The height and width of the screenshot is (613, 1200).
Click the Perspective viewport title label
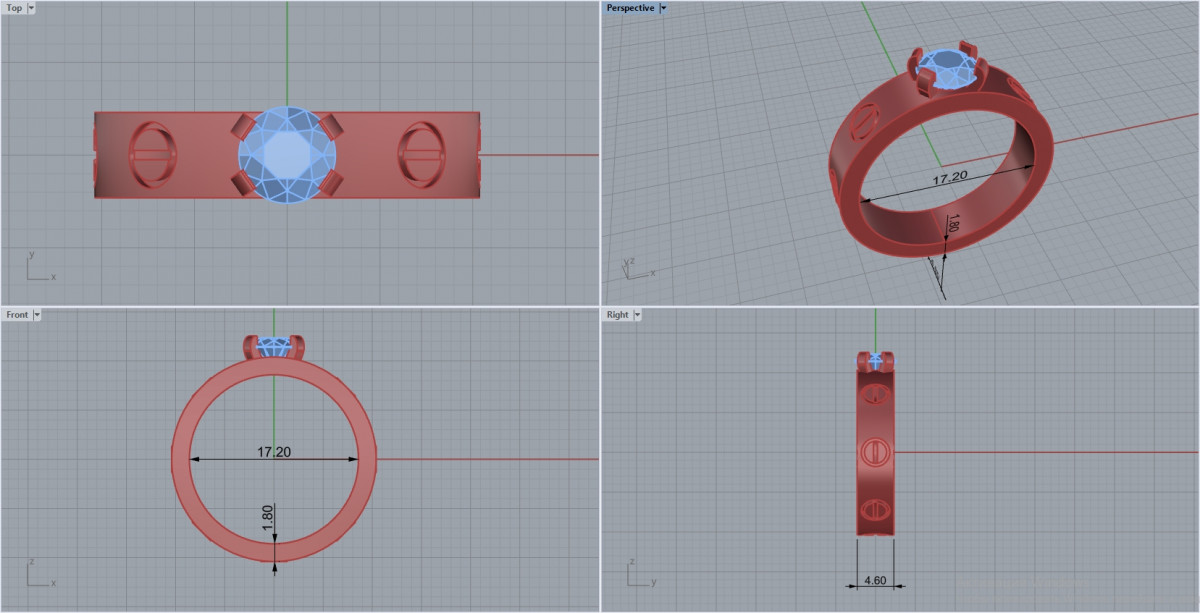(630, 8)
